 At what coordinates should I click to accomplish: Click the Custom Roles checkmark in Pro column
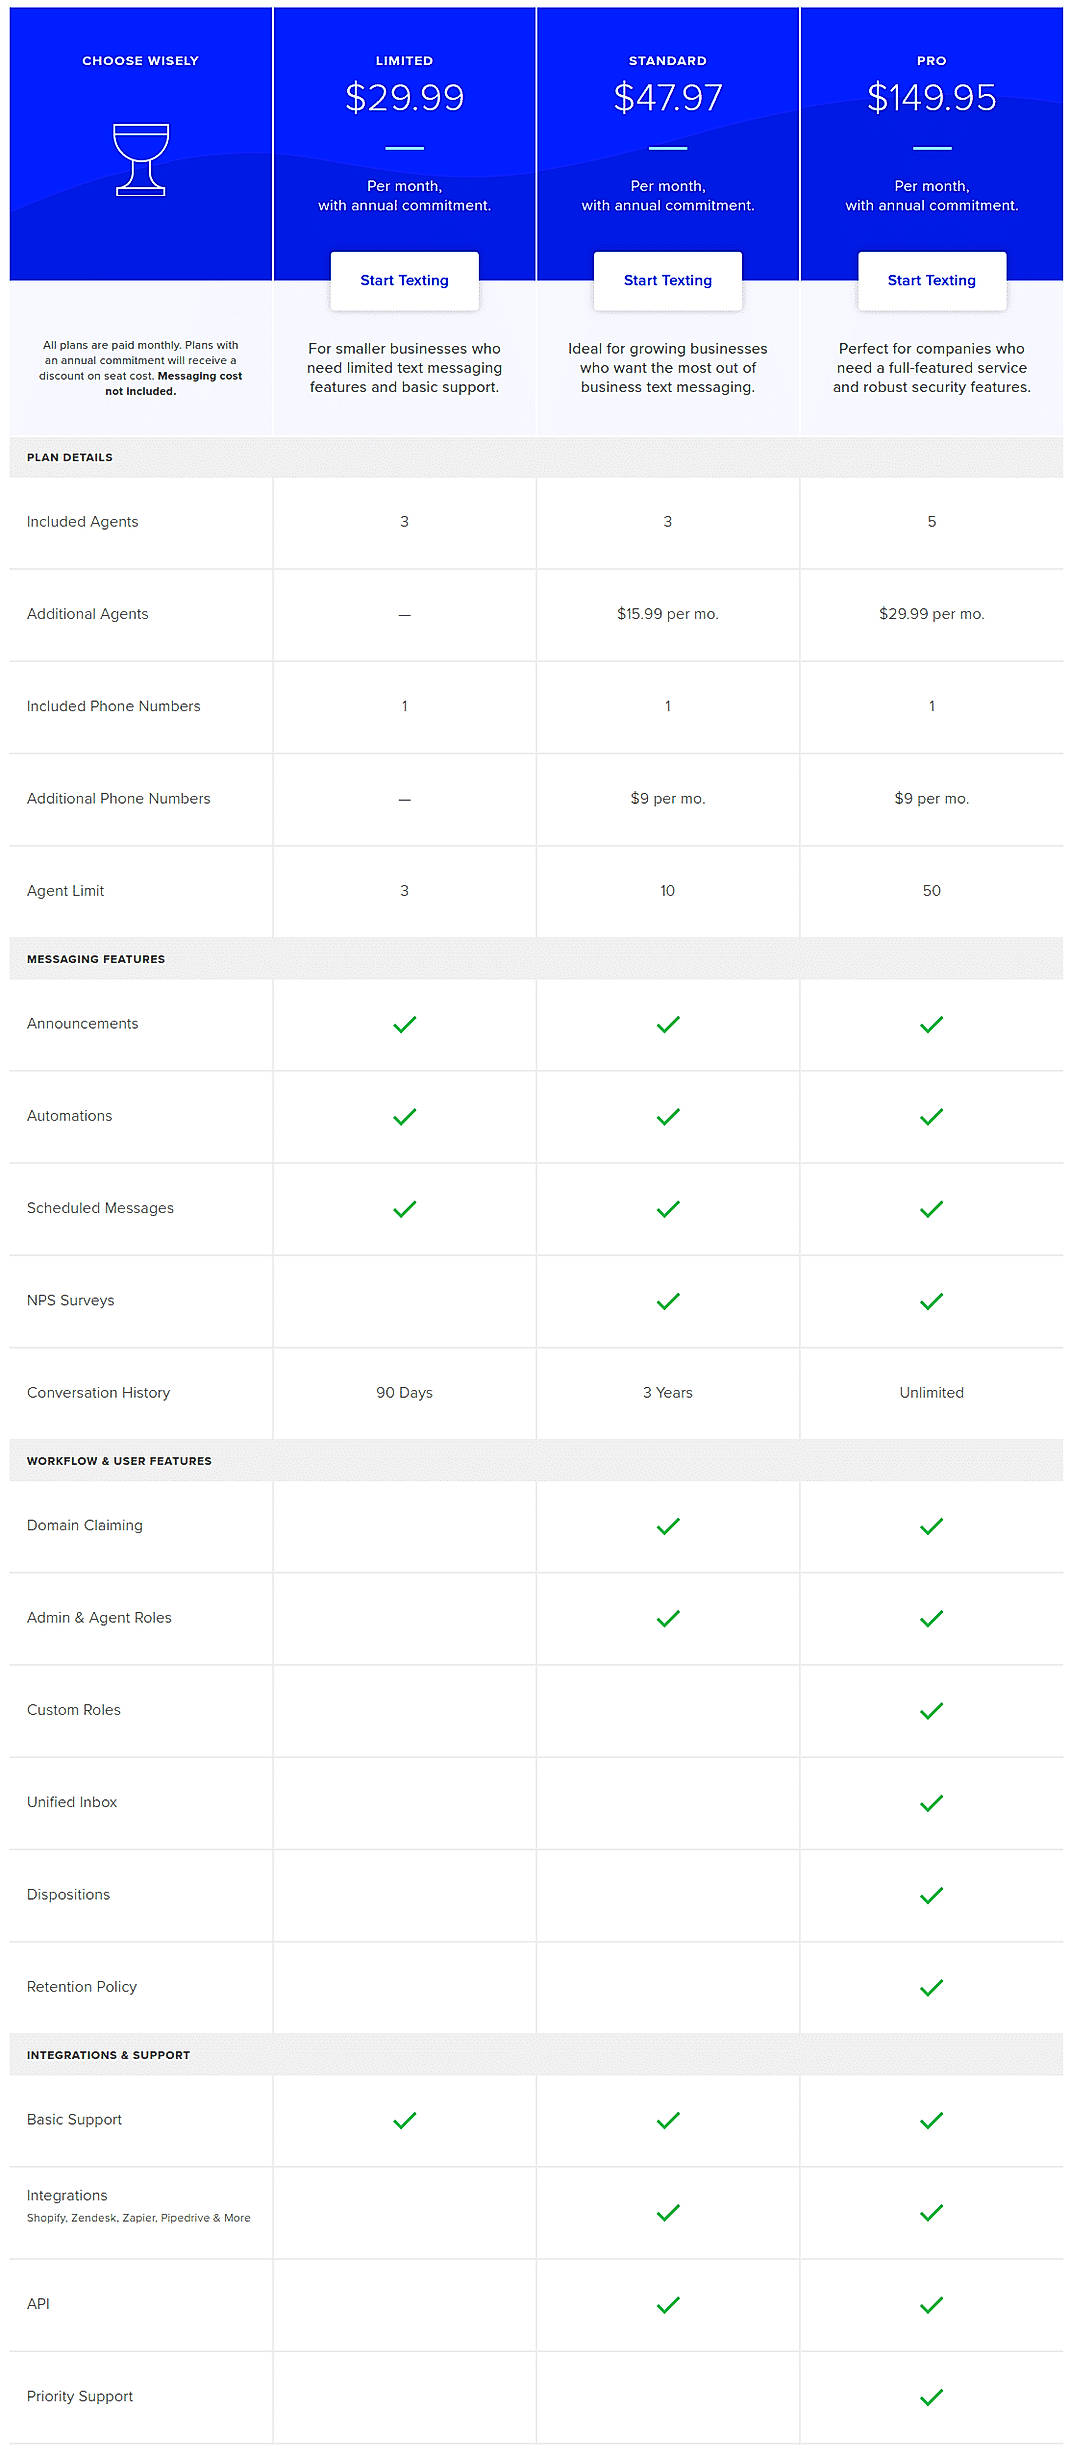[x=931, y=1709]
